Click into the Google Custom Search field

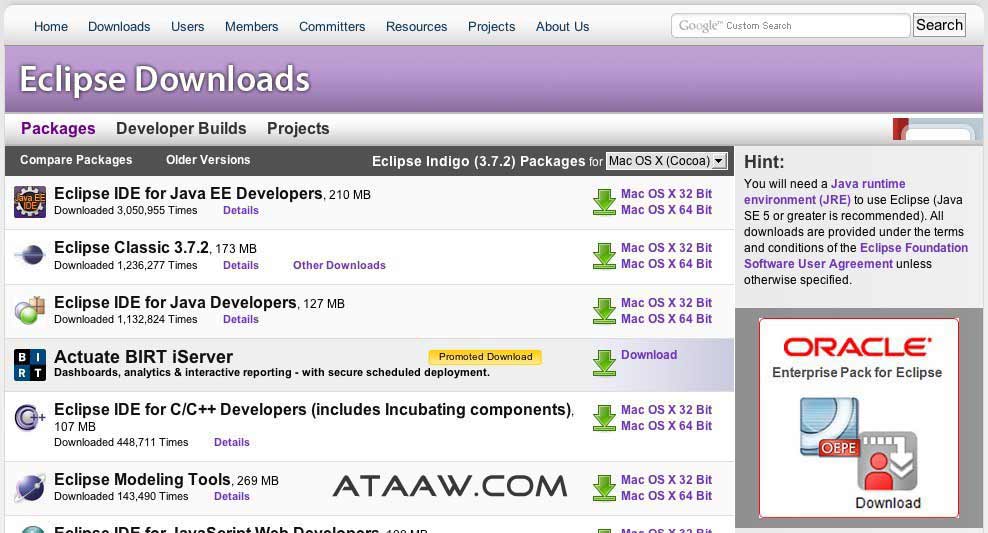pyautogui.click(x=791, y=26)
